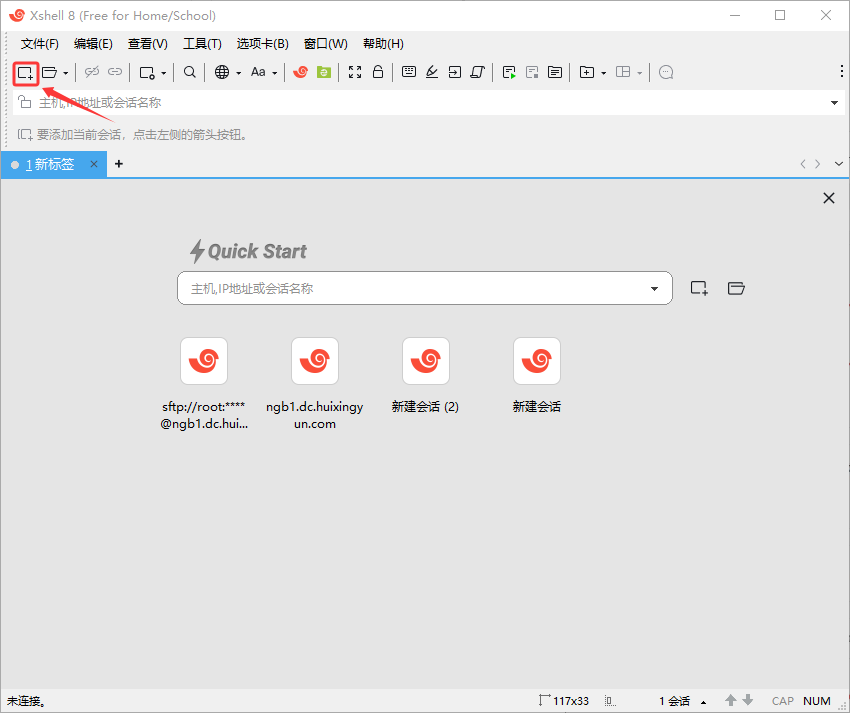The height and width of the screenshot is (713, 850).
Task: Open the keyboard key mapping icon
Action: pos(409,72)
